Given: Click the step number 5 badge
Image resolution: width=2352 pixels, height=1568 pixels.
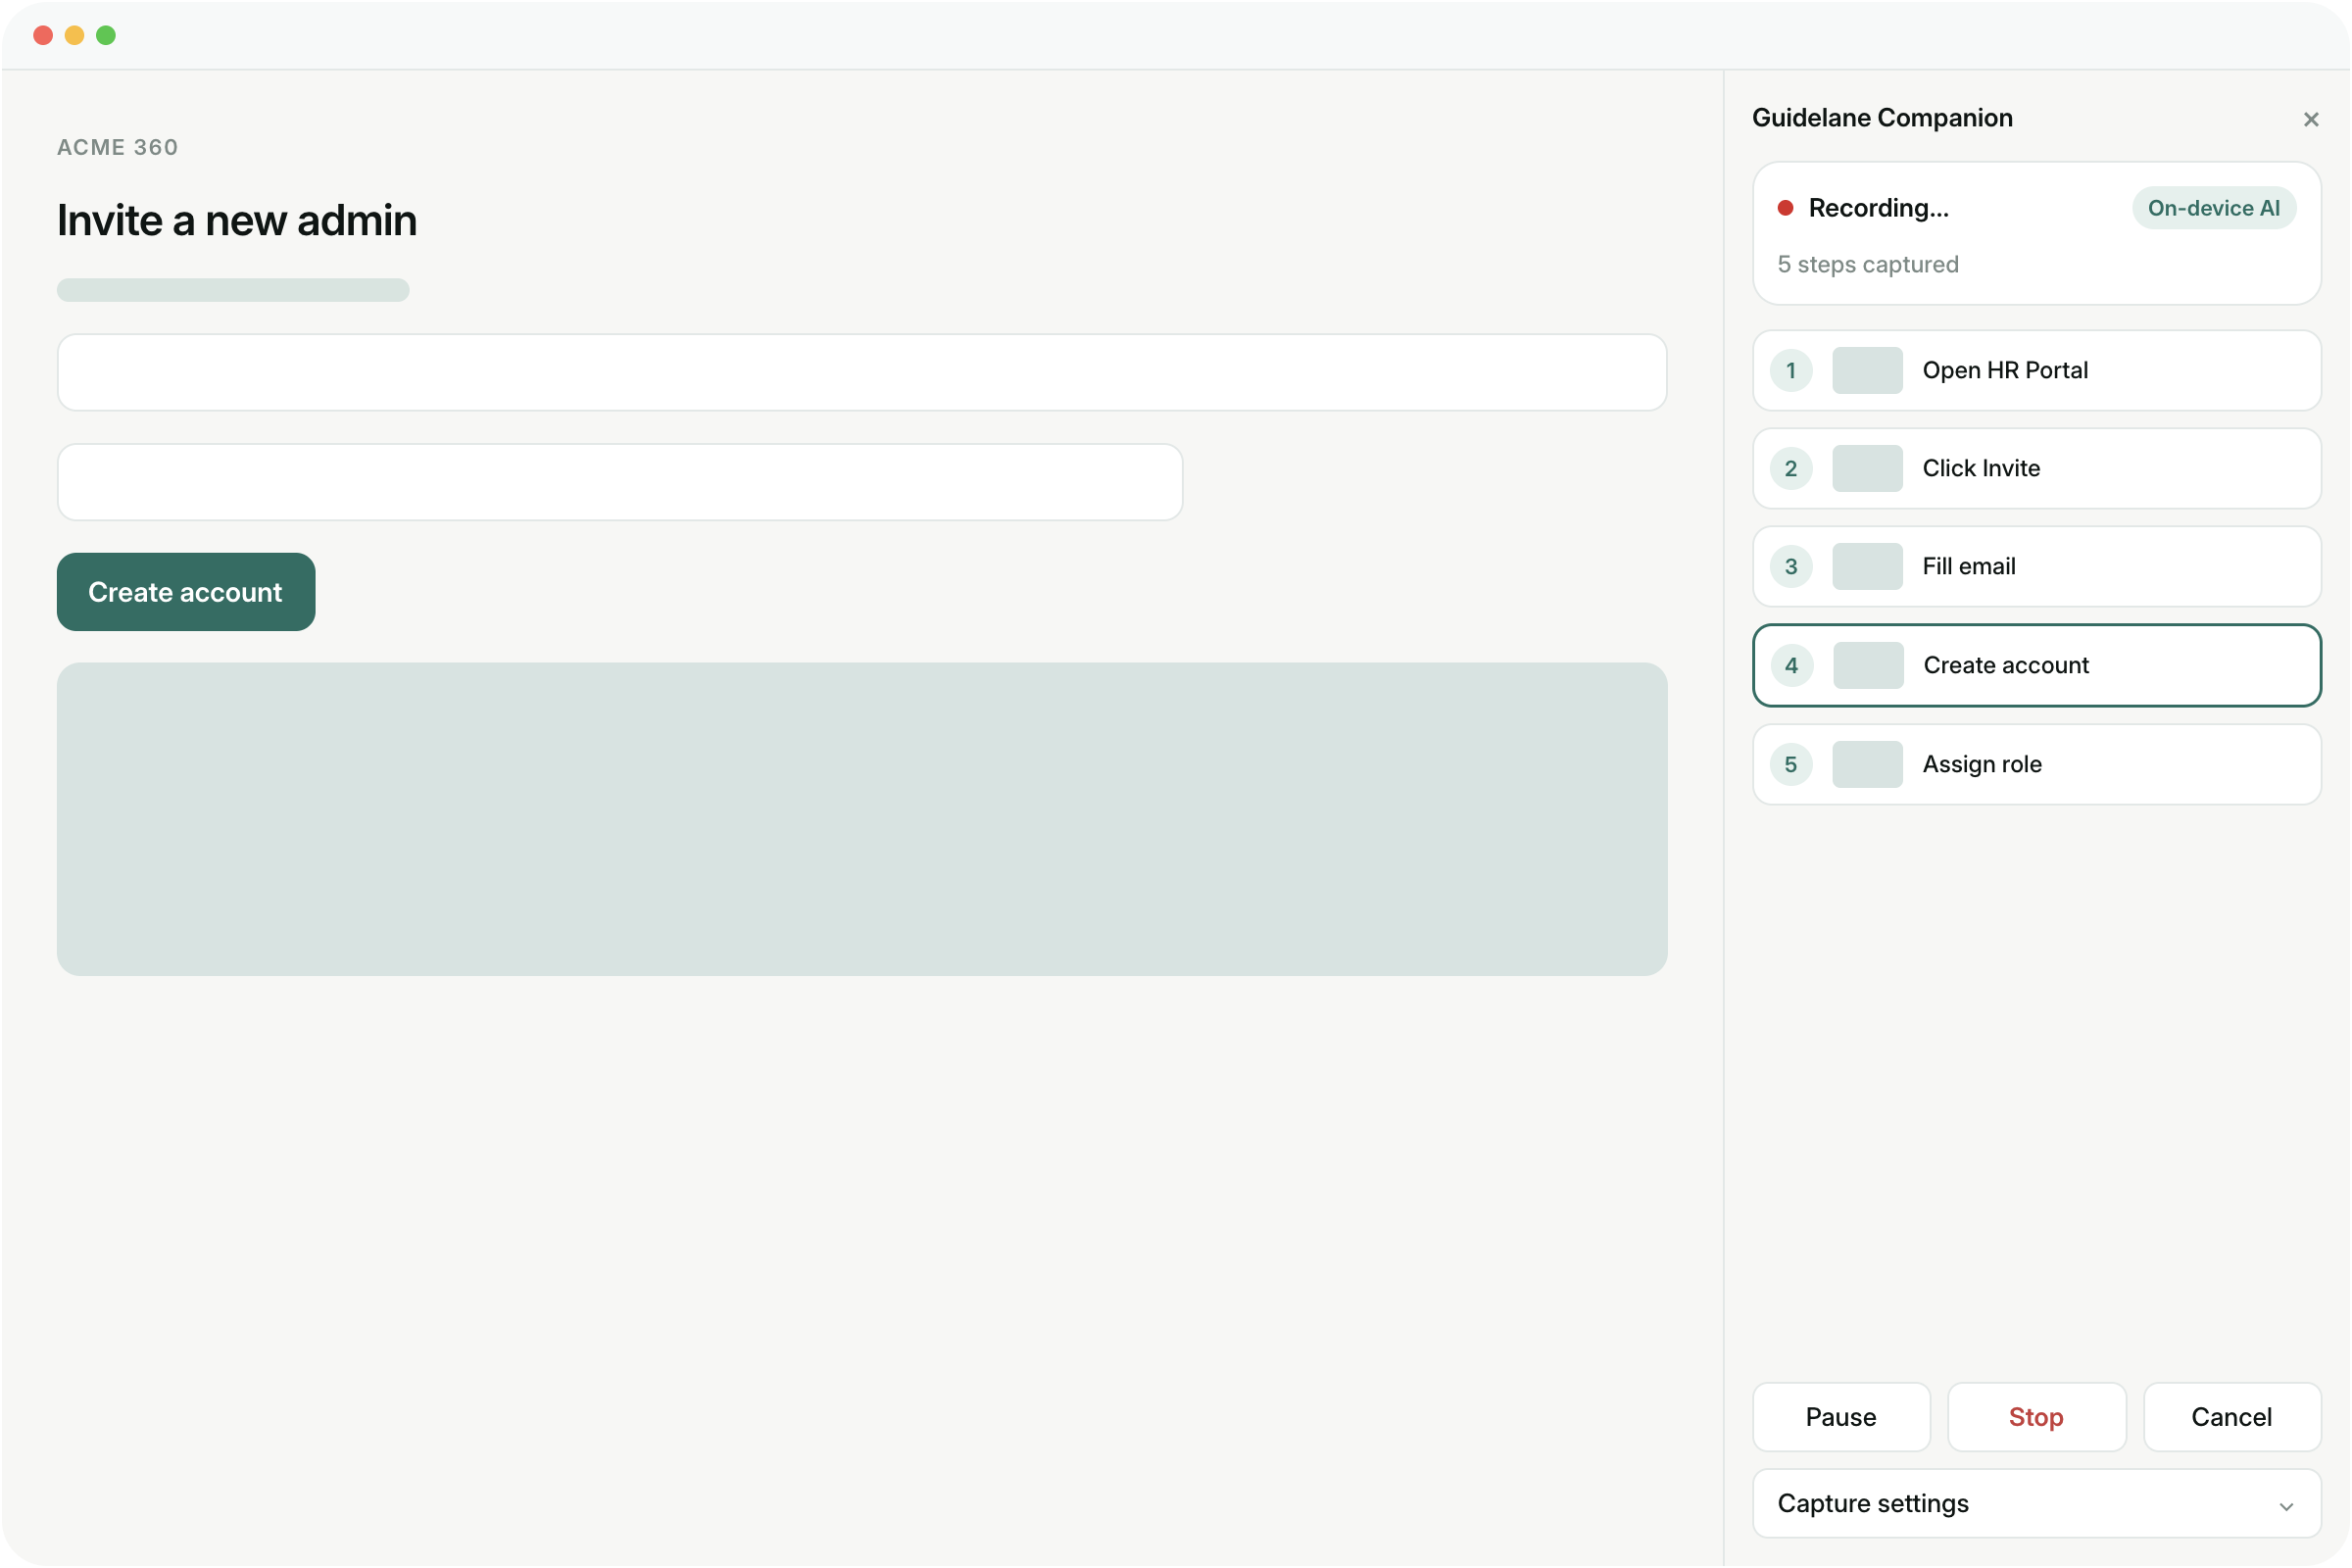Looking at the screenshot, I should pyautogui.click(x=1791, y=764).
